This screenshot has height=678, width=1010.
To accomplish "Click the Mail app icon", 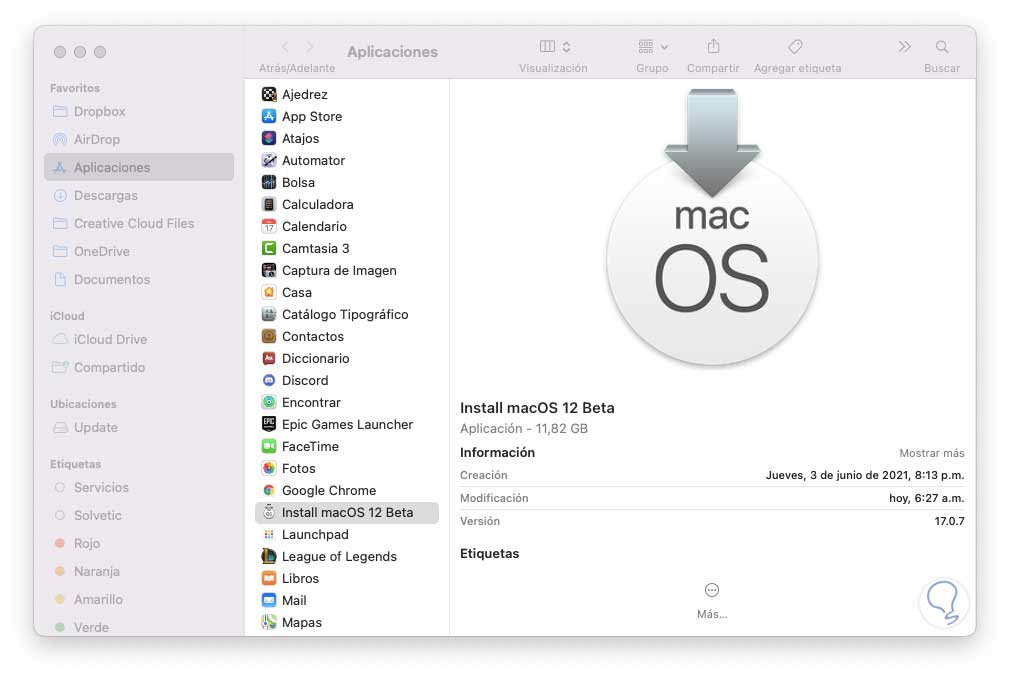I will pyautogui.click(x=269, y=600).
